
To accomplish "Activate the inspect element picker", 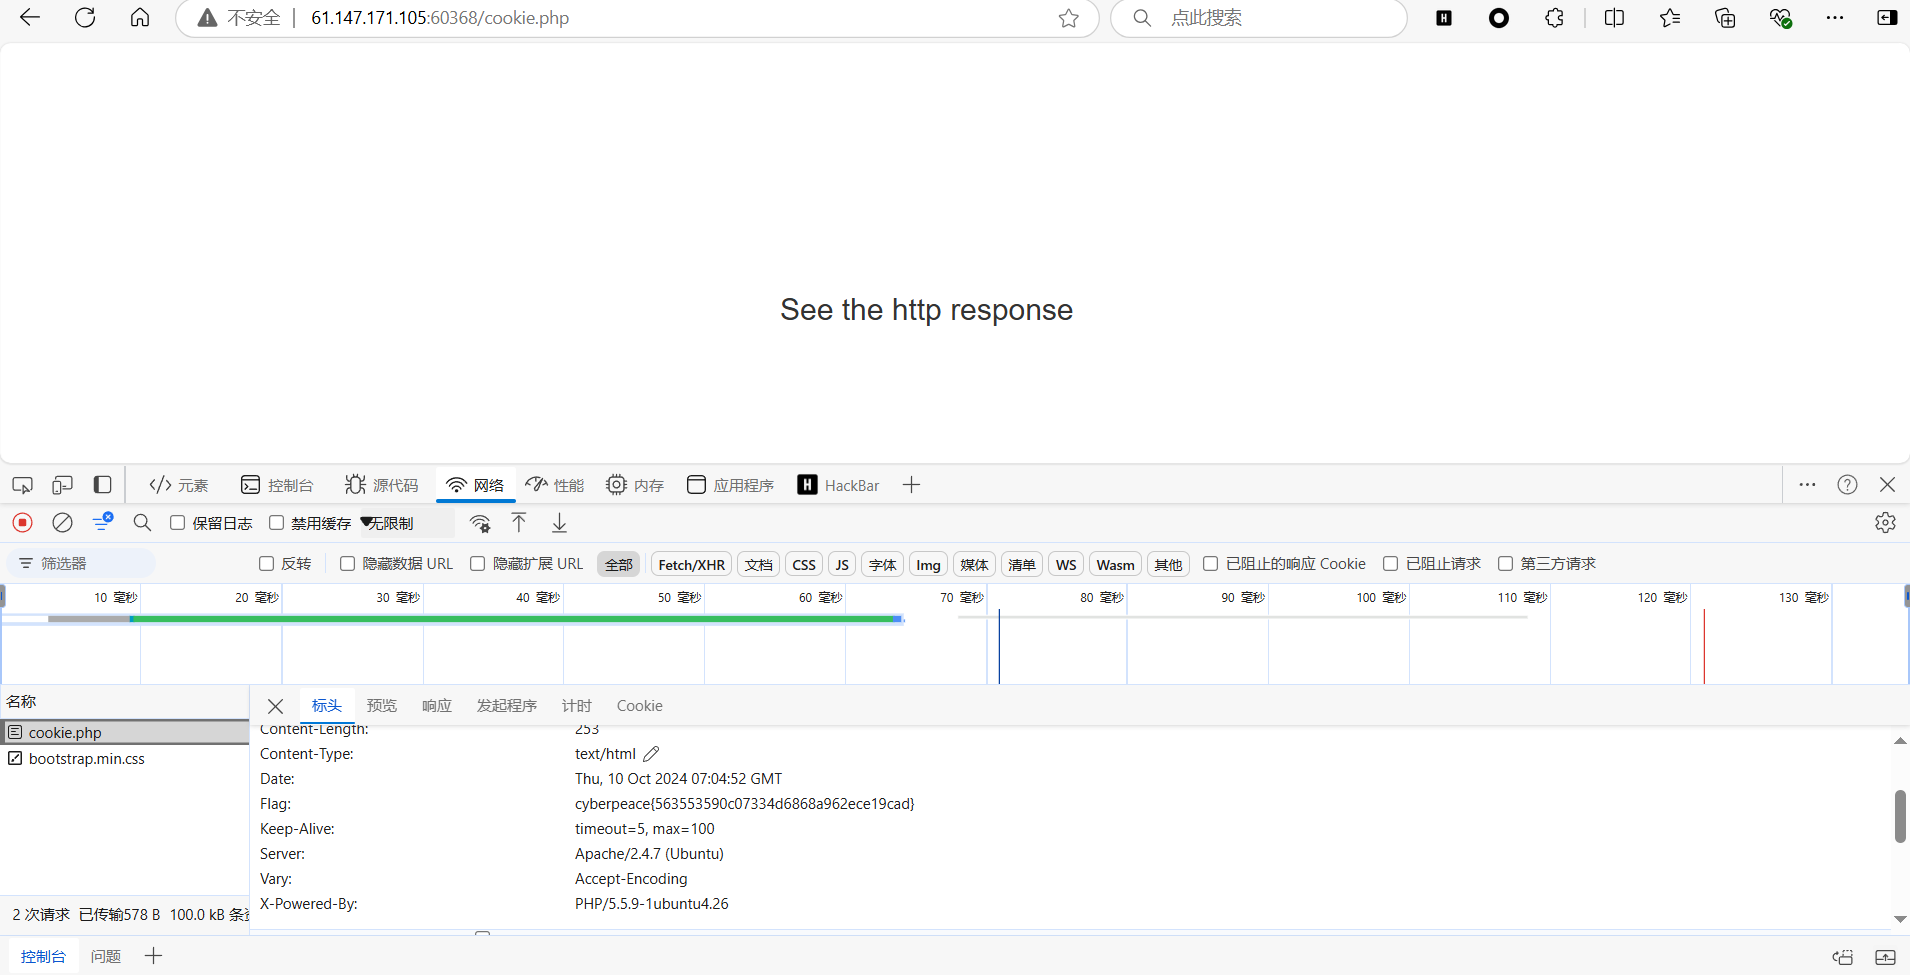I will pos(22,485).
